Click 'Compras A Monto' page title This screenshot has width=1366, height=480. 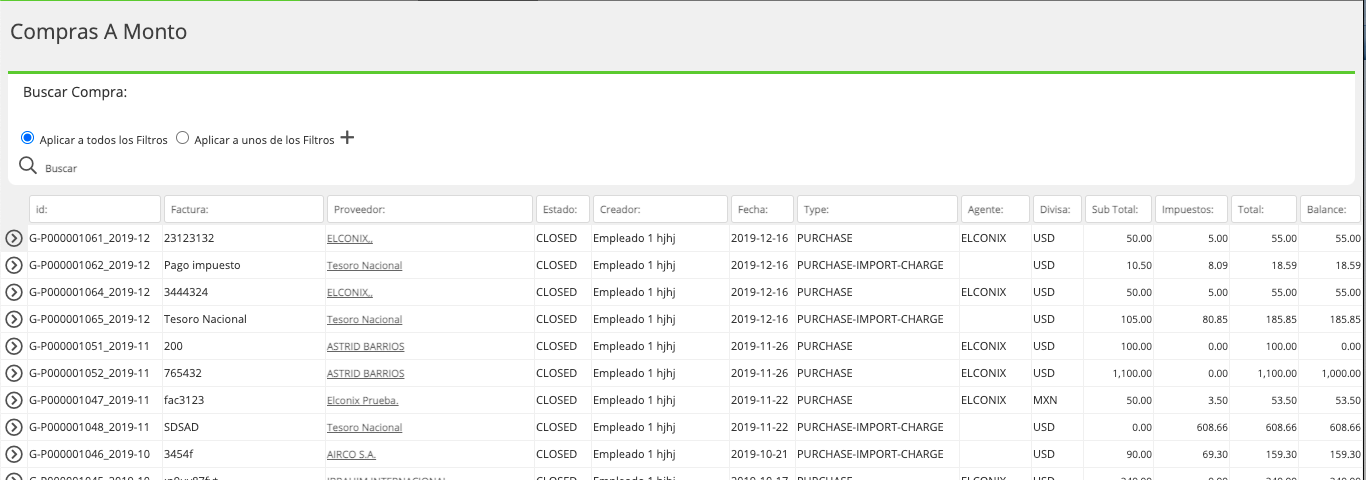pos(98,31)
